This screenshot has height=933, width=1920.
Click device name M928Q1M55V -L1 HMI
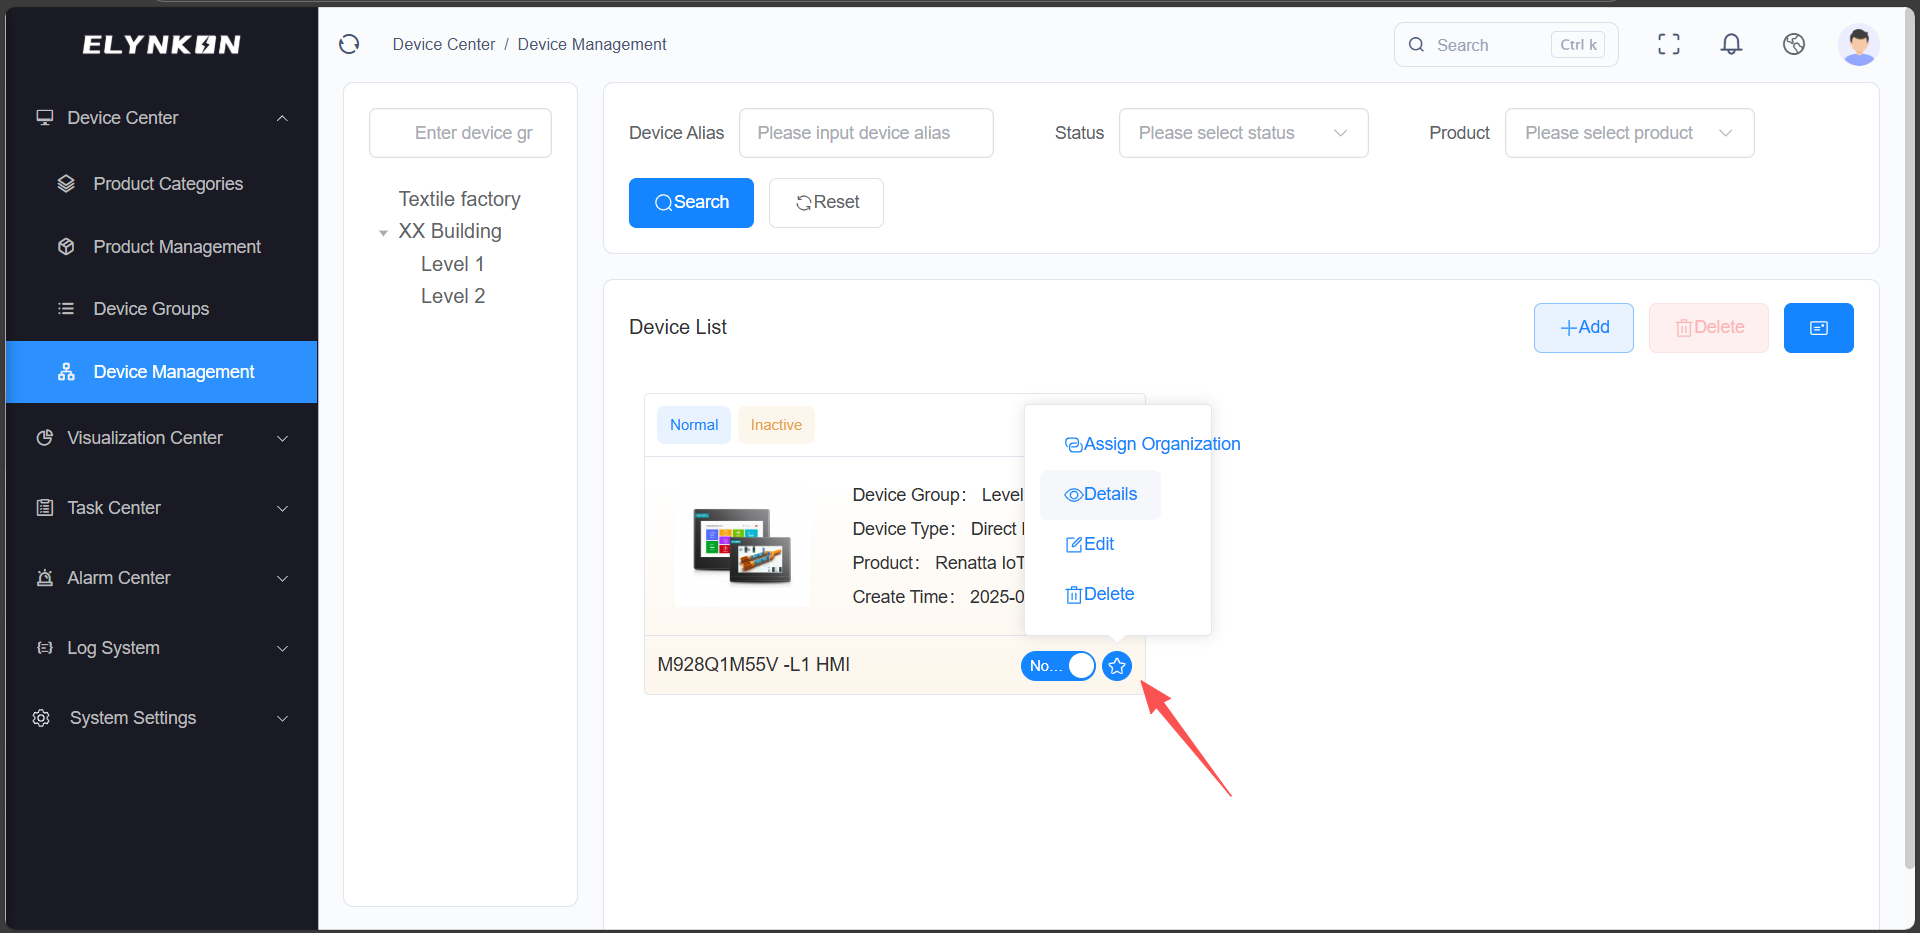click(754, 665)
